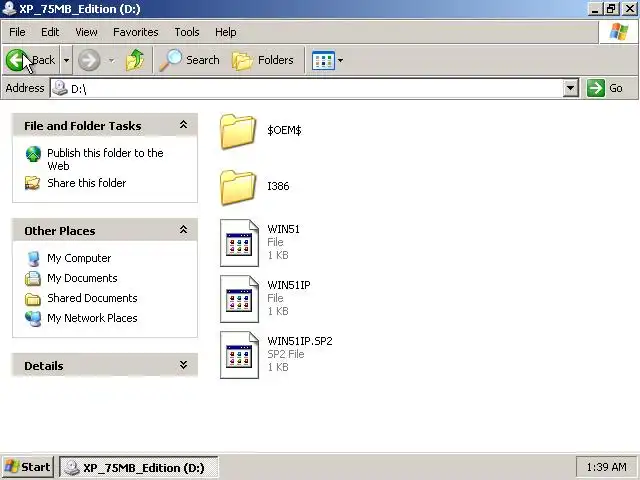Go to My Computer
Screen dimensions: 640x480
pyautogui.click(x=79, y=258)
